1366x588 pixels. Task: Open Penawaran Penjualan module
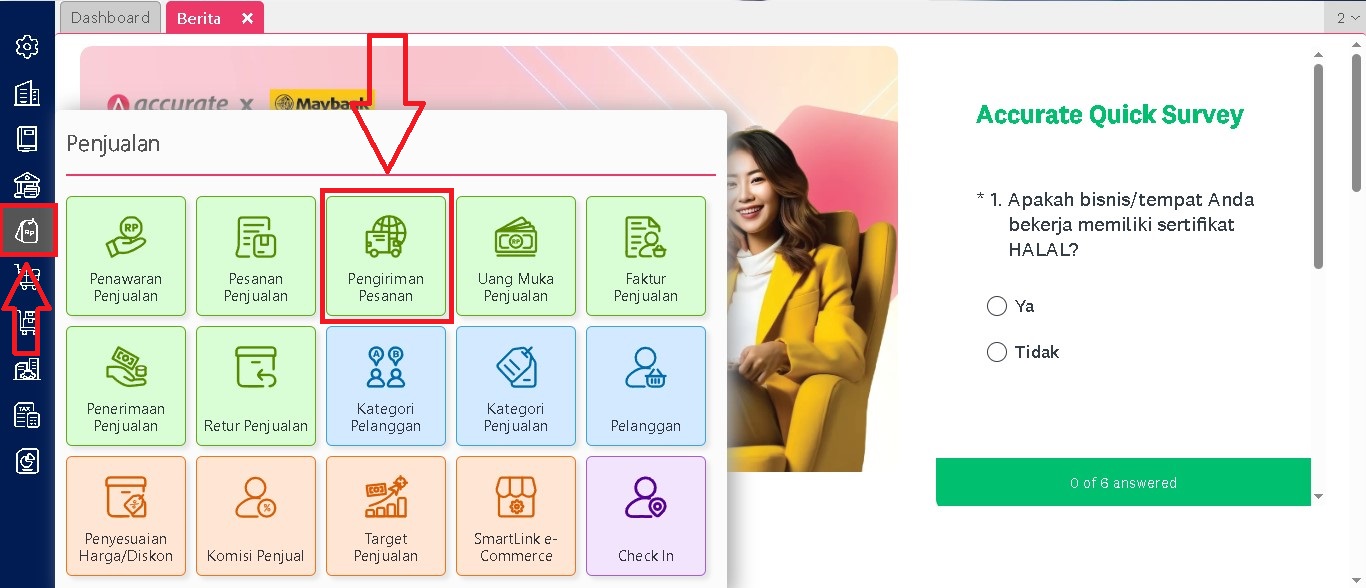click(x=126, y=256)
